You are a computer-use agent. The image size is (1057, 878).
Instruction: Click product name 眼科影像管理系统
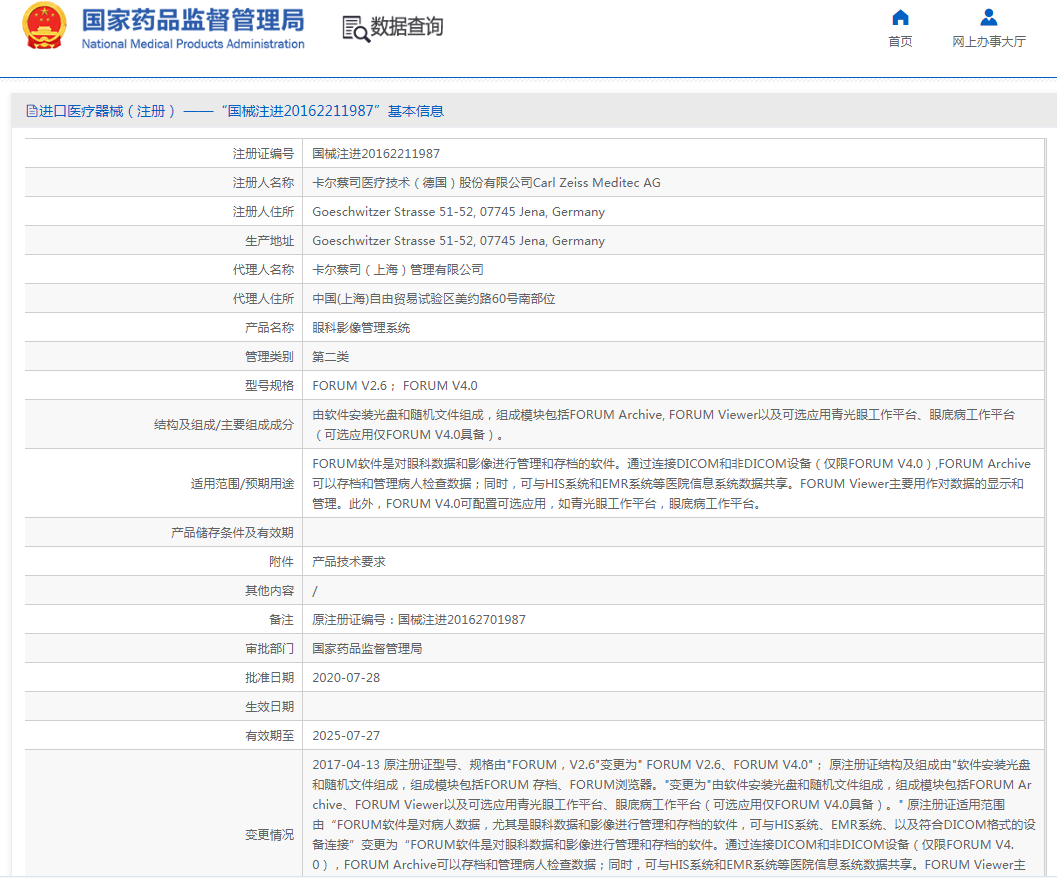(361, 328)
